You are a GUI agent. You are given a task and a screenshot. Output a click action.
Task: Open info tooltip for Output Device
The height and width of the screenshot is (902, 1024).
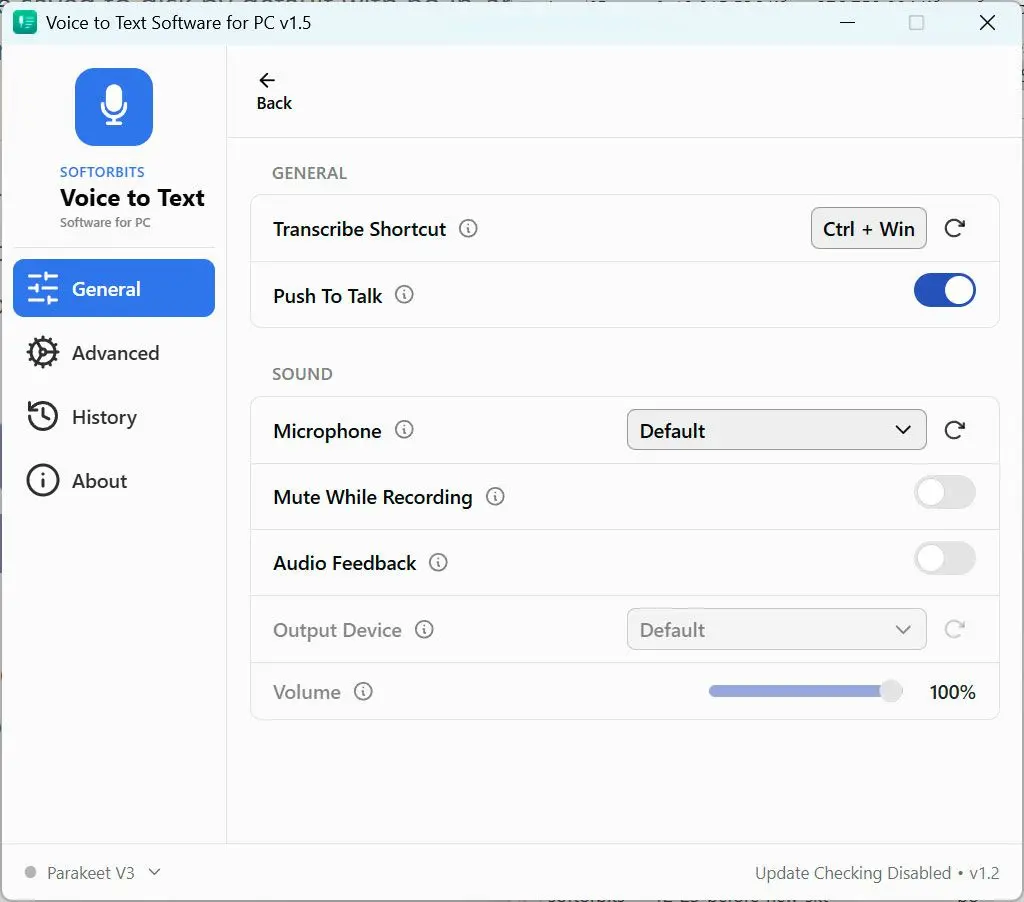click(424, 629)
